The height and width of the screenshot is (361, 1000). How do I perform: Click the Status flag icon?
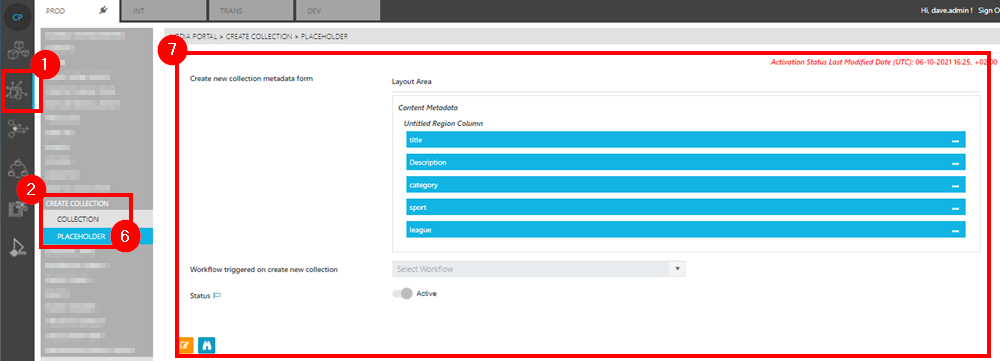coord(217,296)
